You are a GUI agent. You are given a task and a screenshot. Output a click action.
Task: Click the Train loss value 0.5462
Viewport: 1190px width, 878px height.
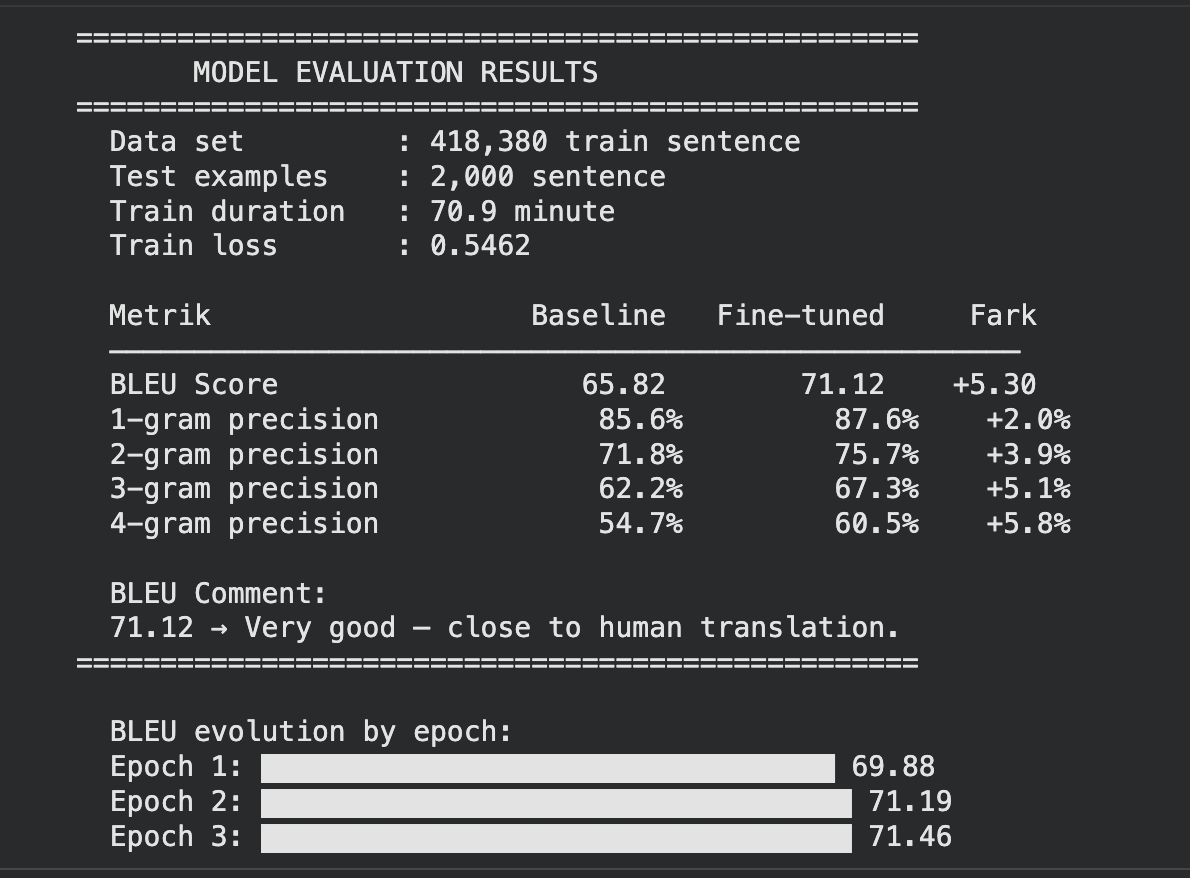click(480, 246)
